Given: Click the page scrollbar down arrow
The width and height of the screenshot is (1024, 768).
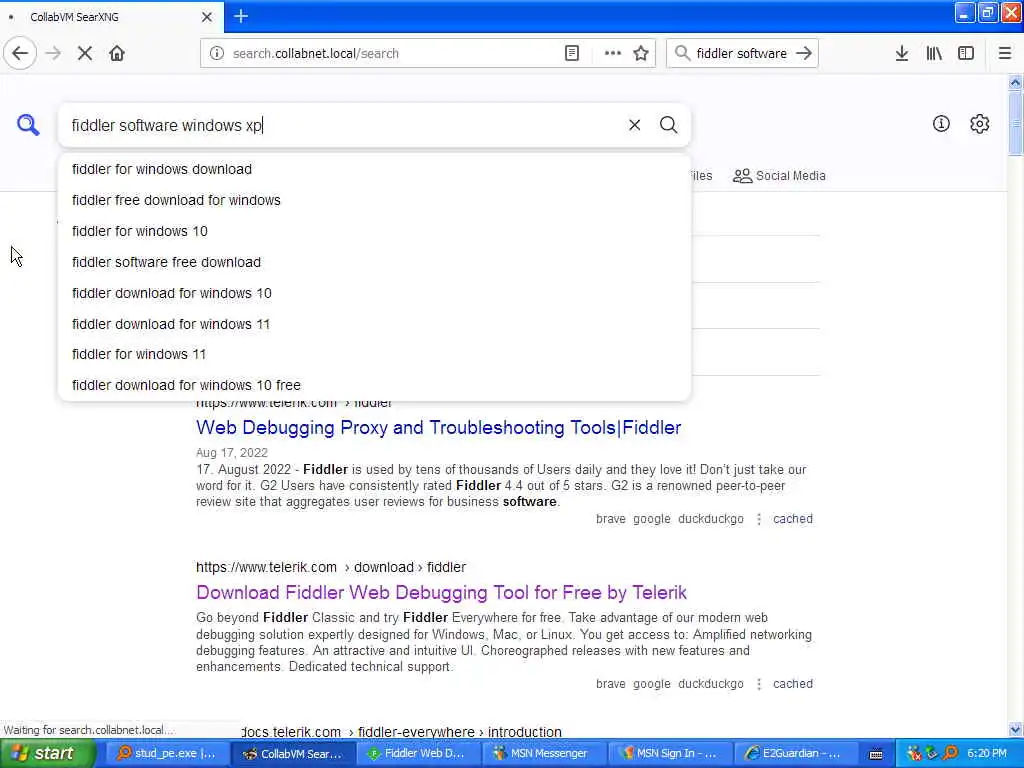Looking at the screenshot, I should click(1015, 729).
